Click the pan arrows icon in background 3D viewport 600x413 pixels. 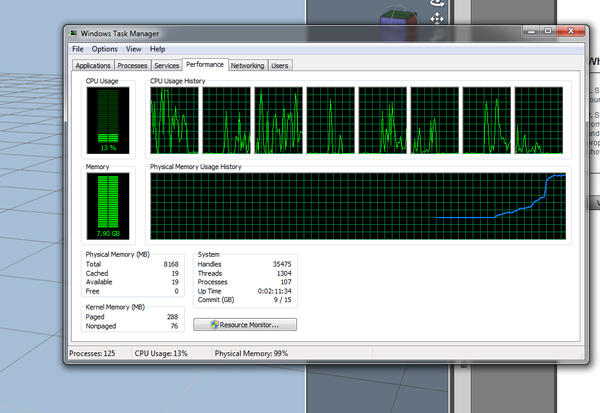click(x=437, y=18)
